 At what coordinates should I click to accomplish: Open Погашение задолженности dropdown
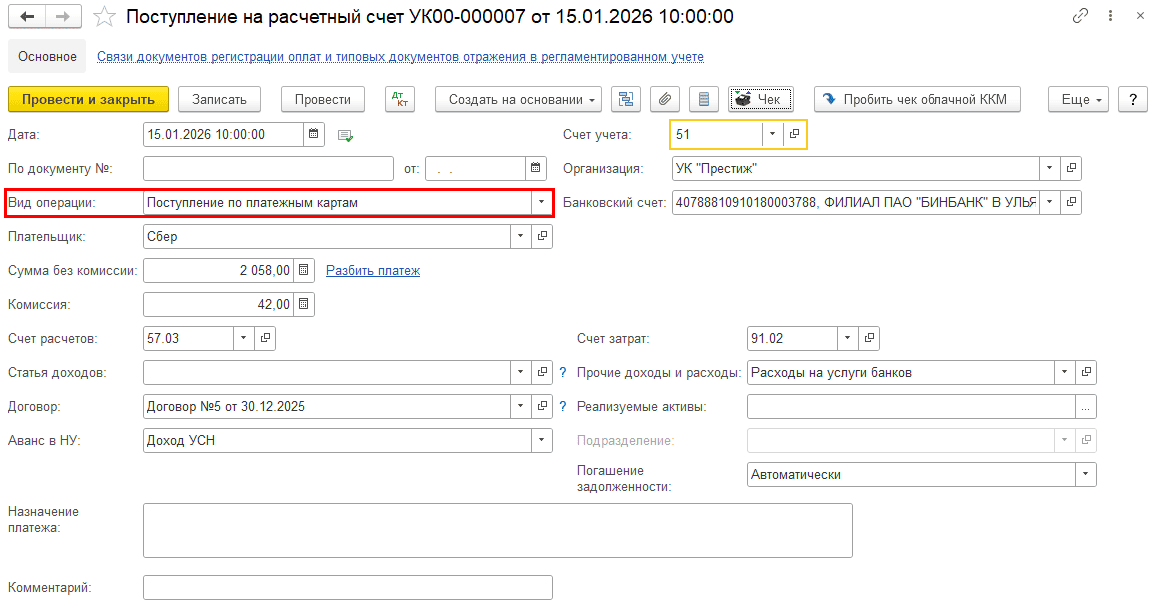1085,474
